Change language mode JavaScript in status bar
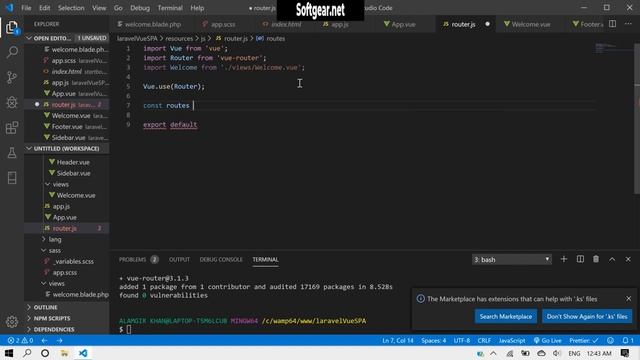This screenshot has height=360, width=640. click(x=512, y=340)
